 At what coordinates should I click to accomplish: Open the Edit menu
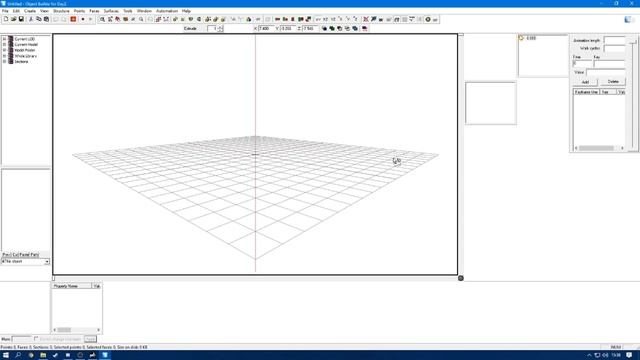pos(16,11)
